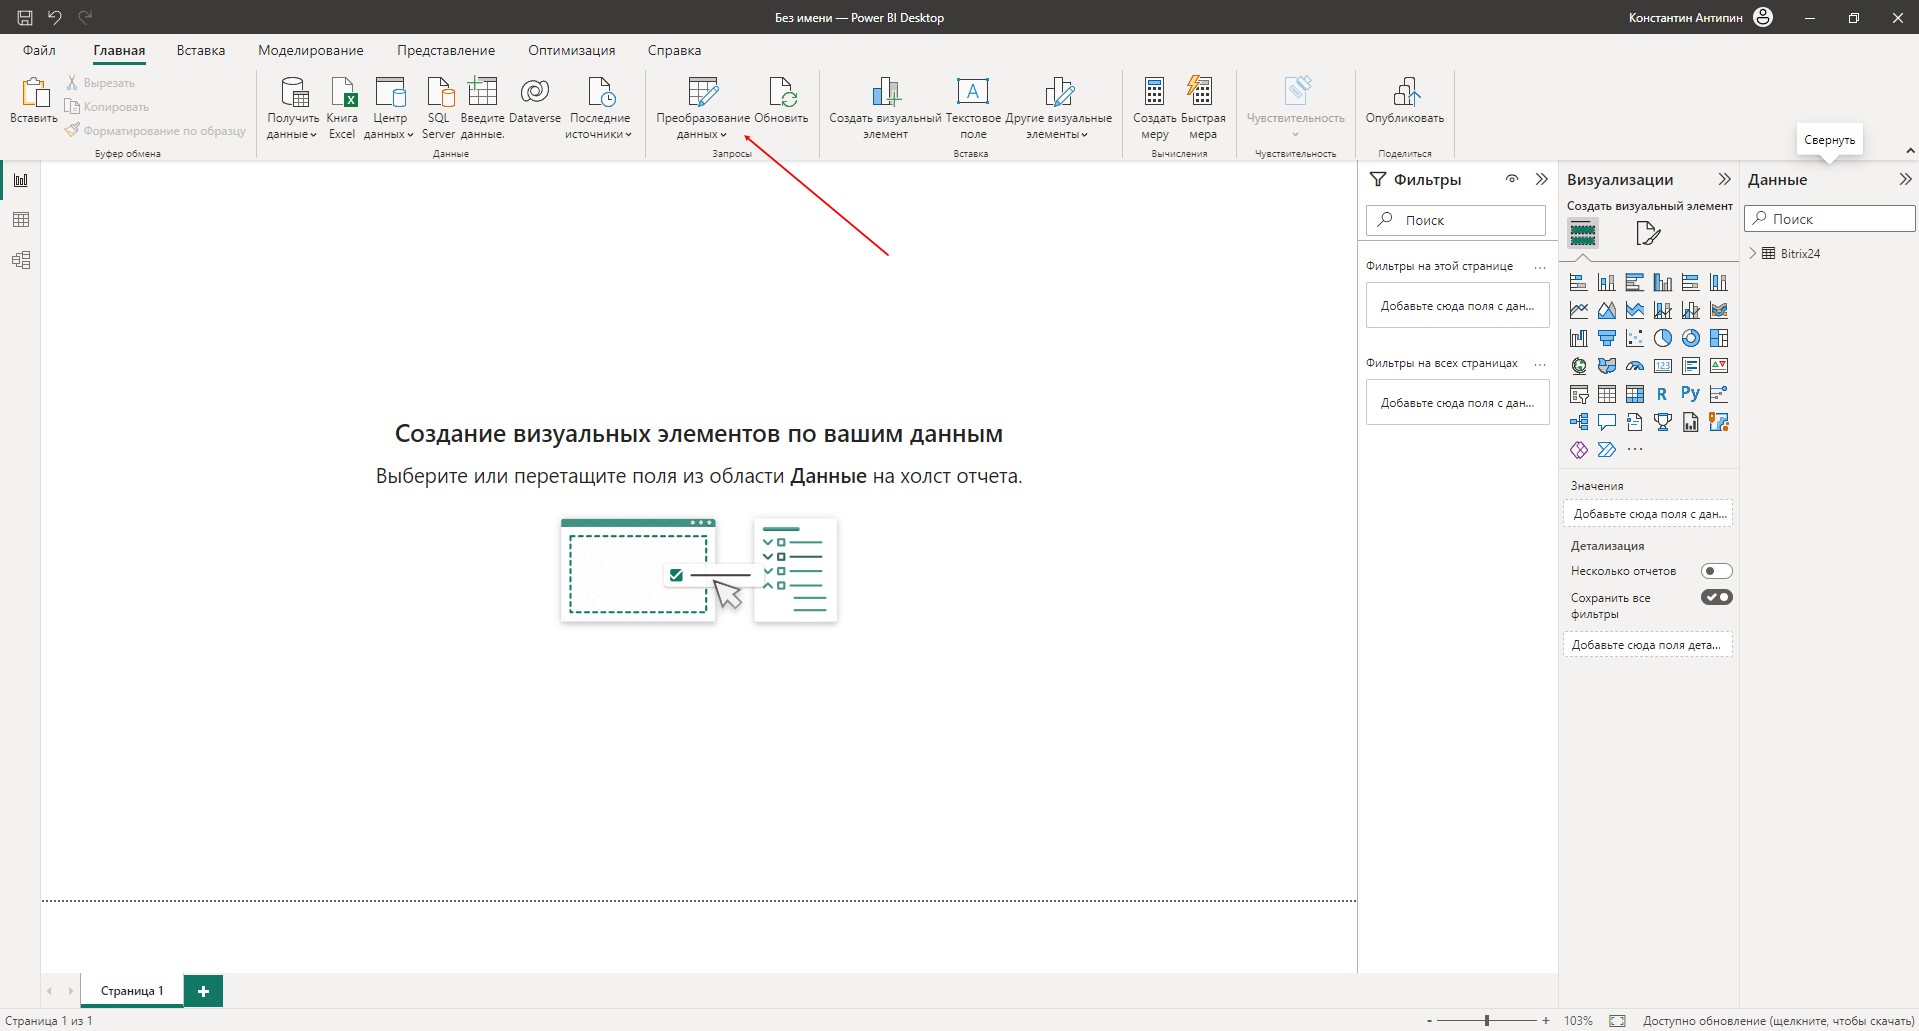Select treemap visualization

pos(1719,338)
